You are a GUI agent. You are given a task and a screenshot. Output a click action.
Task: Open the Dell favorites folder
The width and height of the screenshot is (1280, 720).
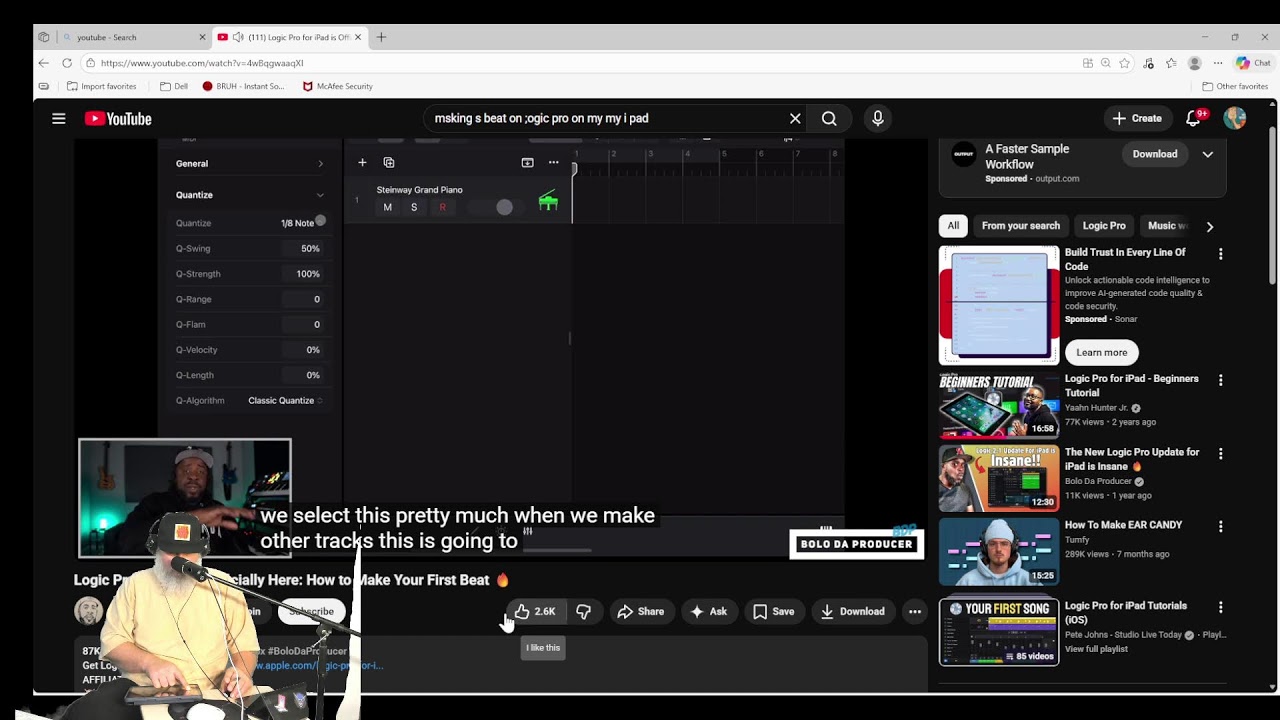tap(174, 86)
